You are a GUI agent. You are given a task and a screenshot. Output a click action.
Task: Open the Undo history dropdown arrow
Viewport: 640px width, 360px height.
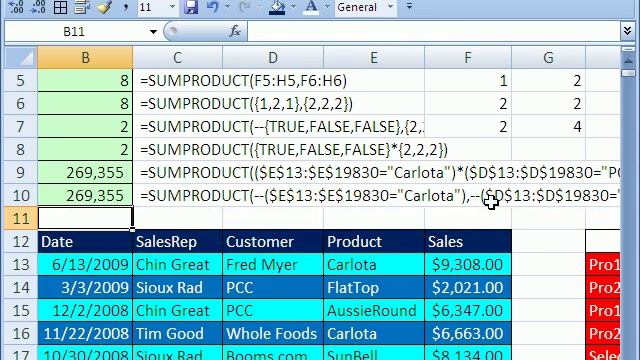point(227,7)
